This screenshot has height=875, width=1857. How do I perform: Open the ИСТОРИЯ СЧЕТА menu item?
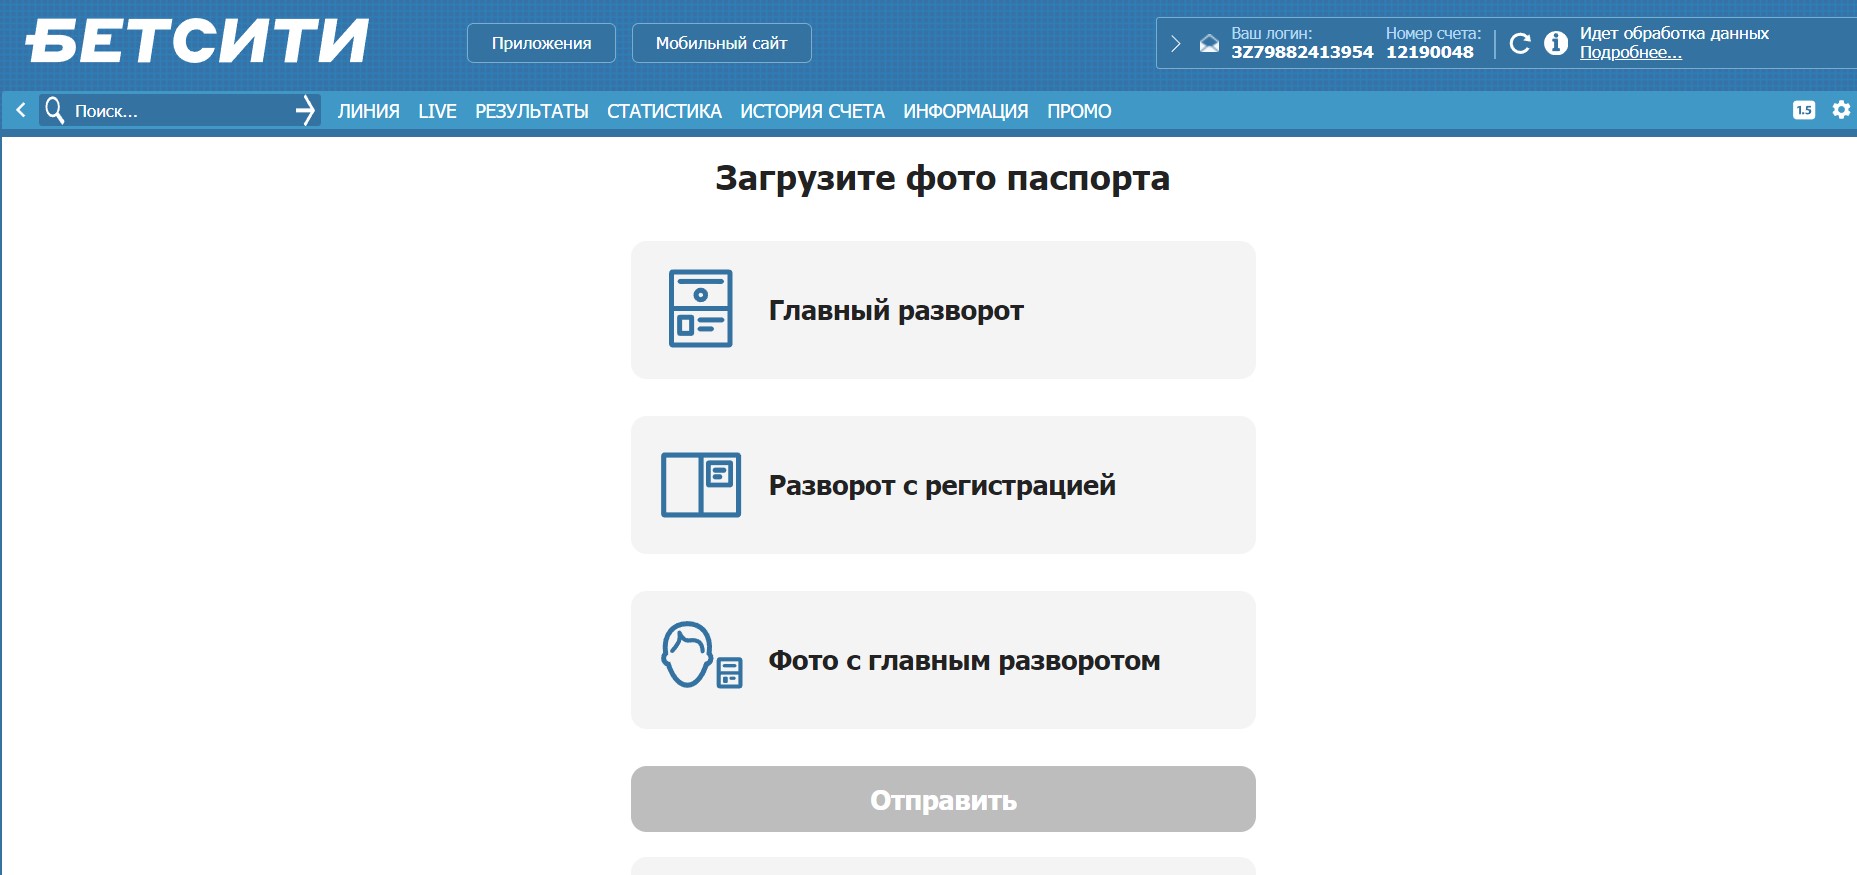(x=812, y=111)
